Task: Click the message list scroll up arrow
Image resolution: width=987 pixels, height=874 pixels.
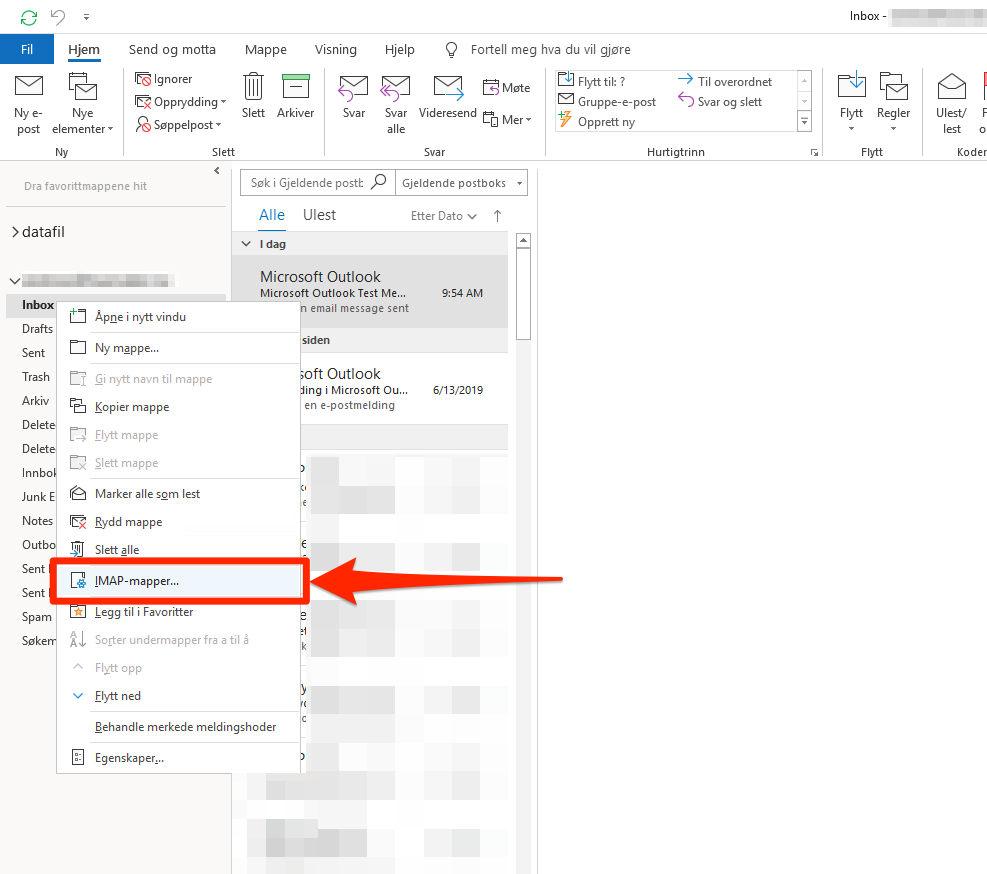Action: pos(523,241)
